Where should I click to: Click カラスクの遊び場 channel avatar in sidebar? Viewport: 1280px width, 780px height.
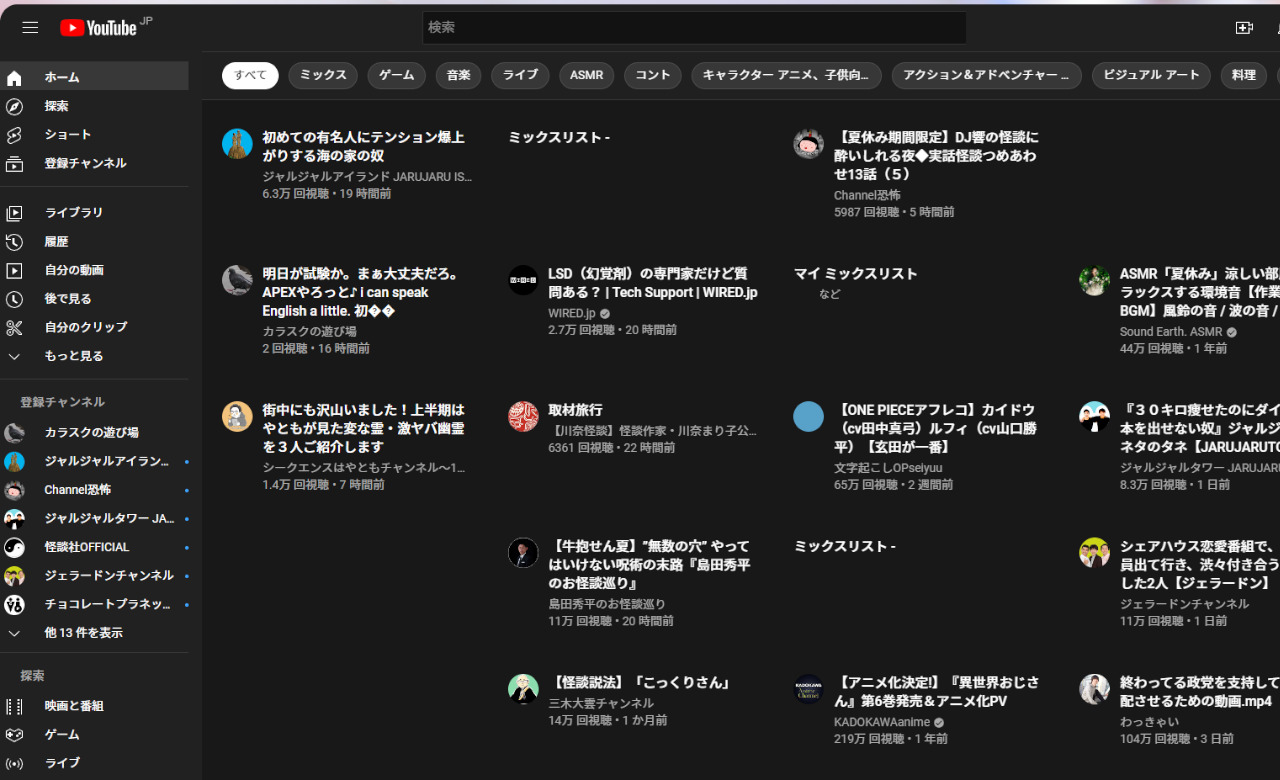(x=14, y=433)
